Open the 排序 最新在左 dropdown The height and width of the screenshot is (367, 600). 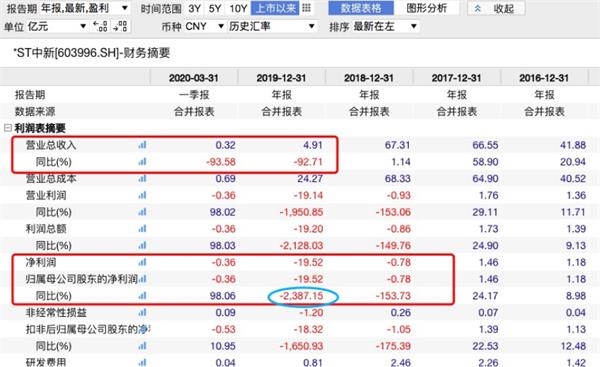pyautogui.click(x=385, y=26)
